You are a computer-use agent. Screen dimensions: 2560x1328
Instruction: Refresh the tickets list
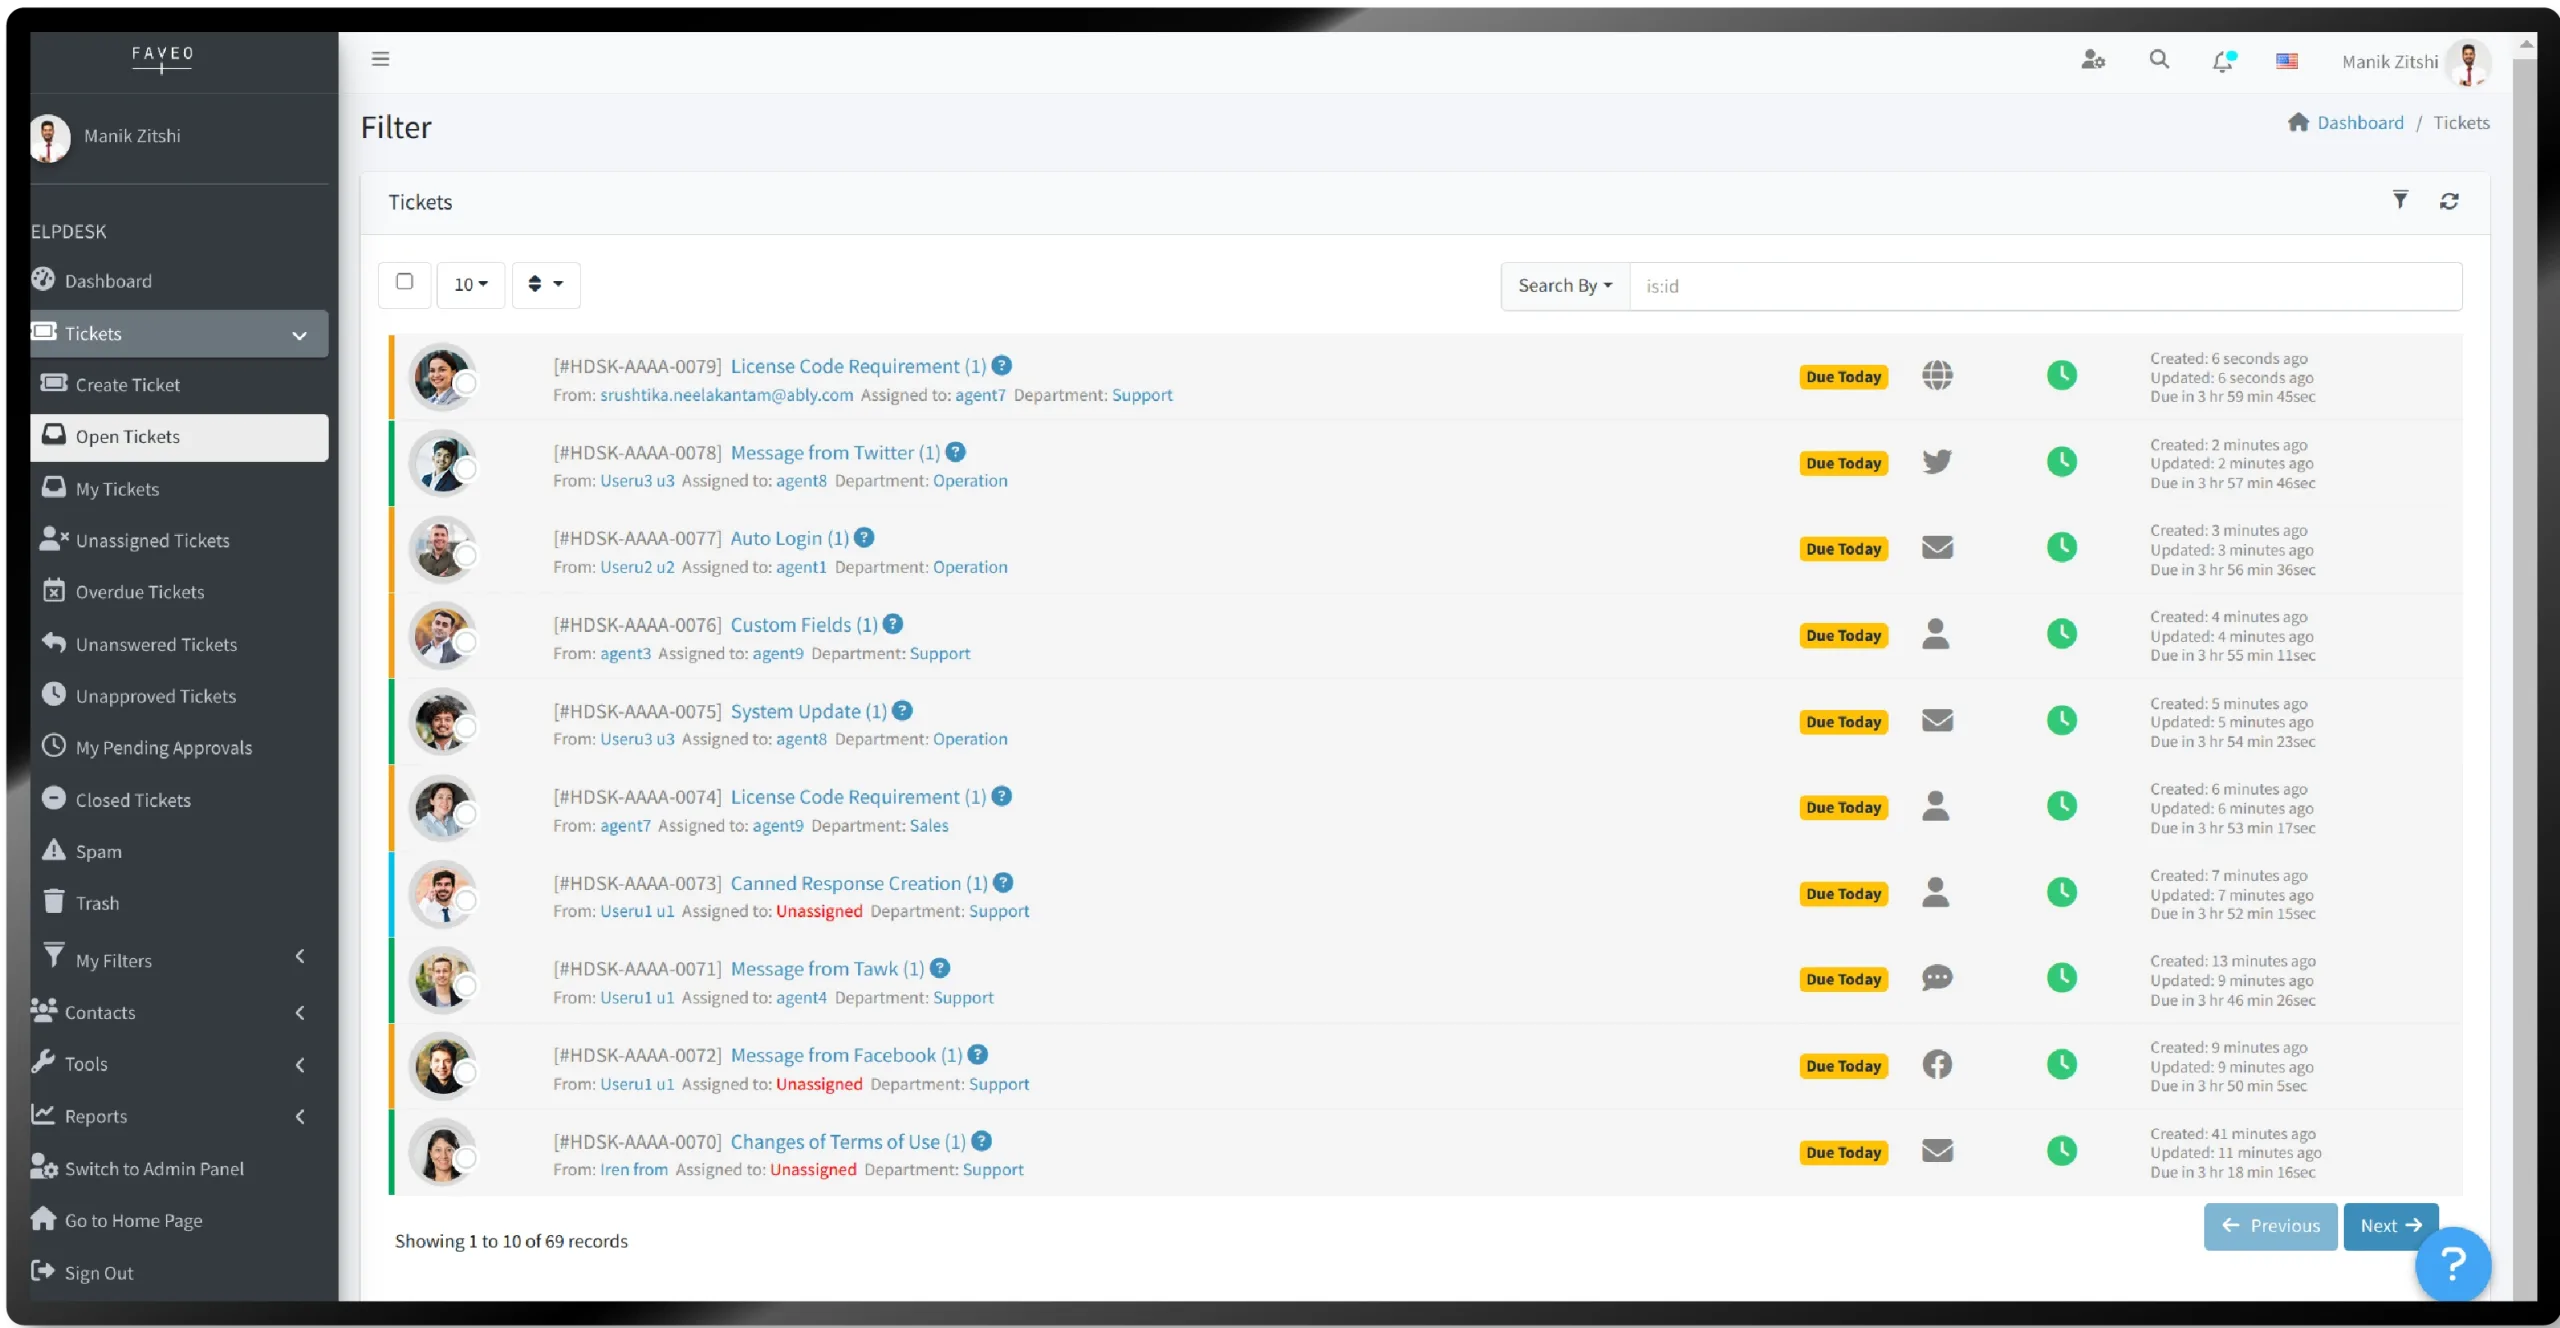point(2449,200)
